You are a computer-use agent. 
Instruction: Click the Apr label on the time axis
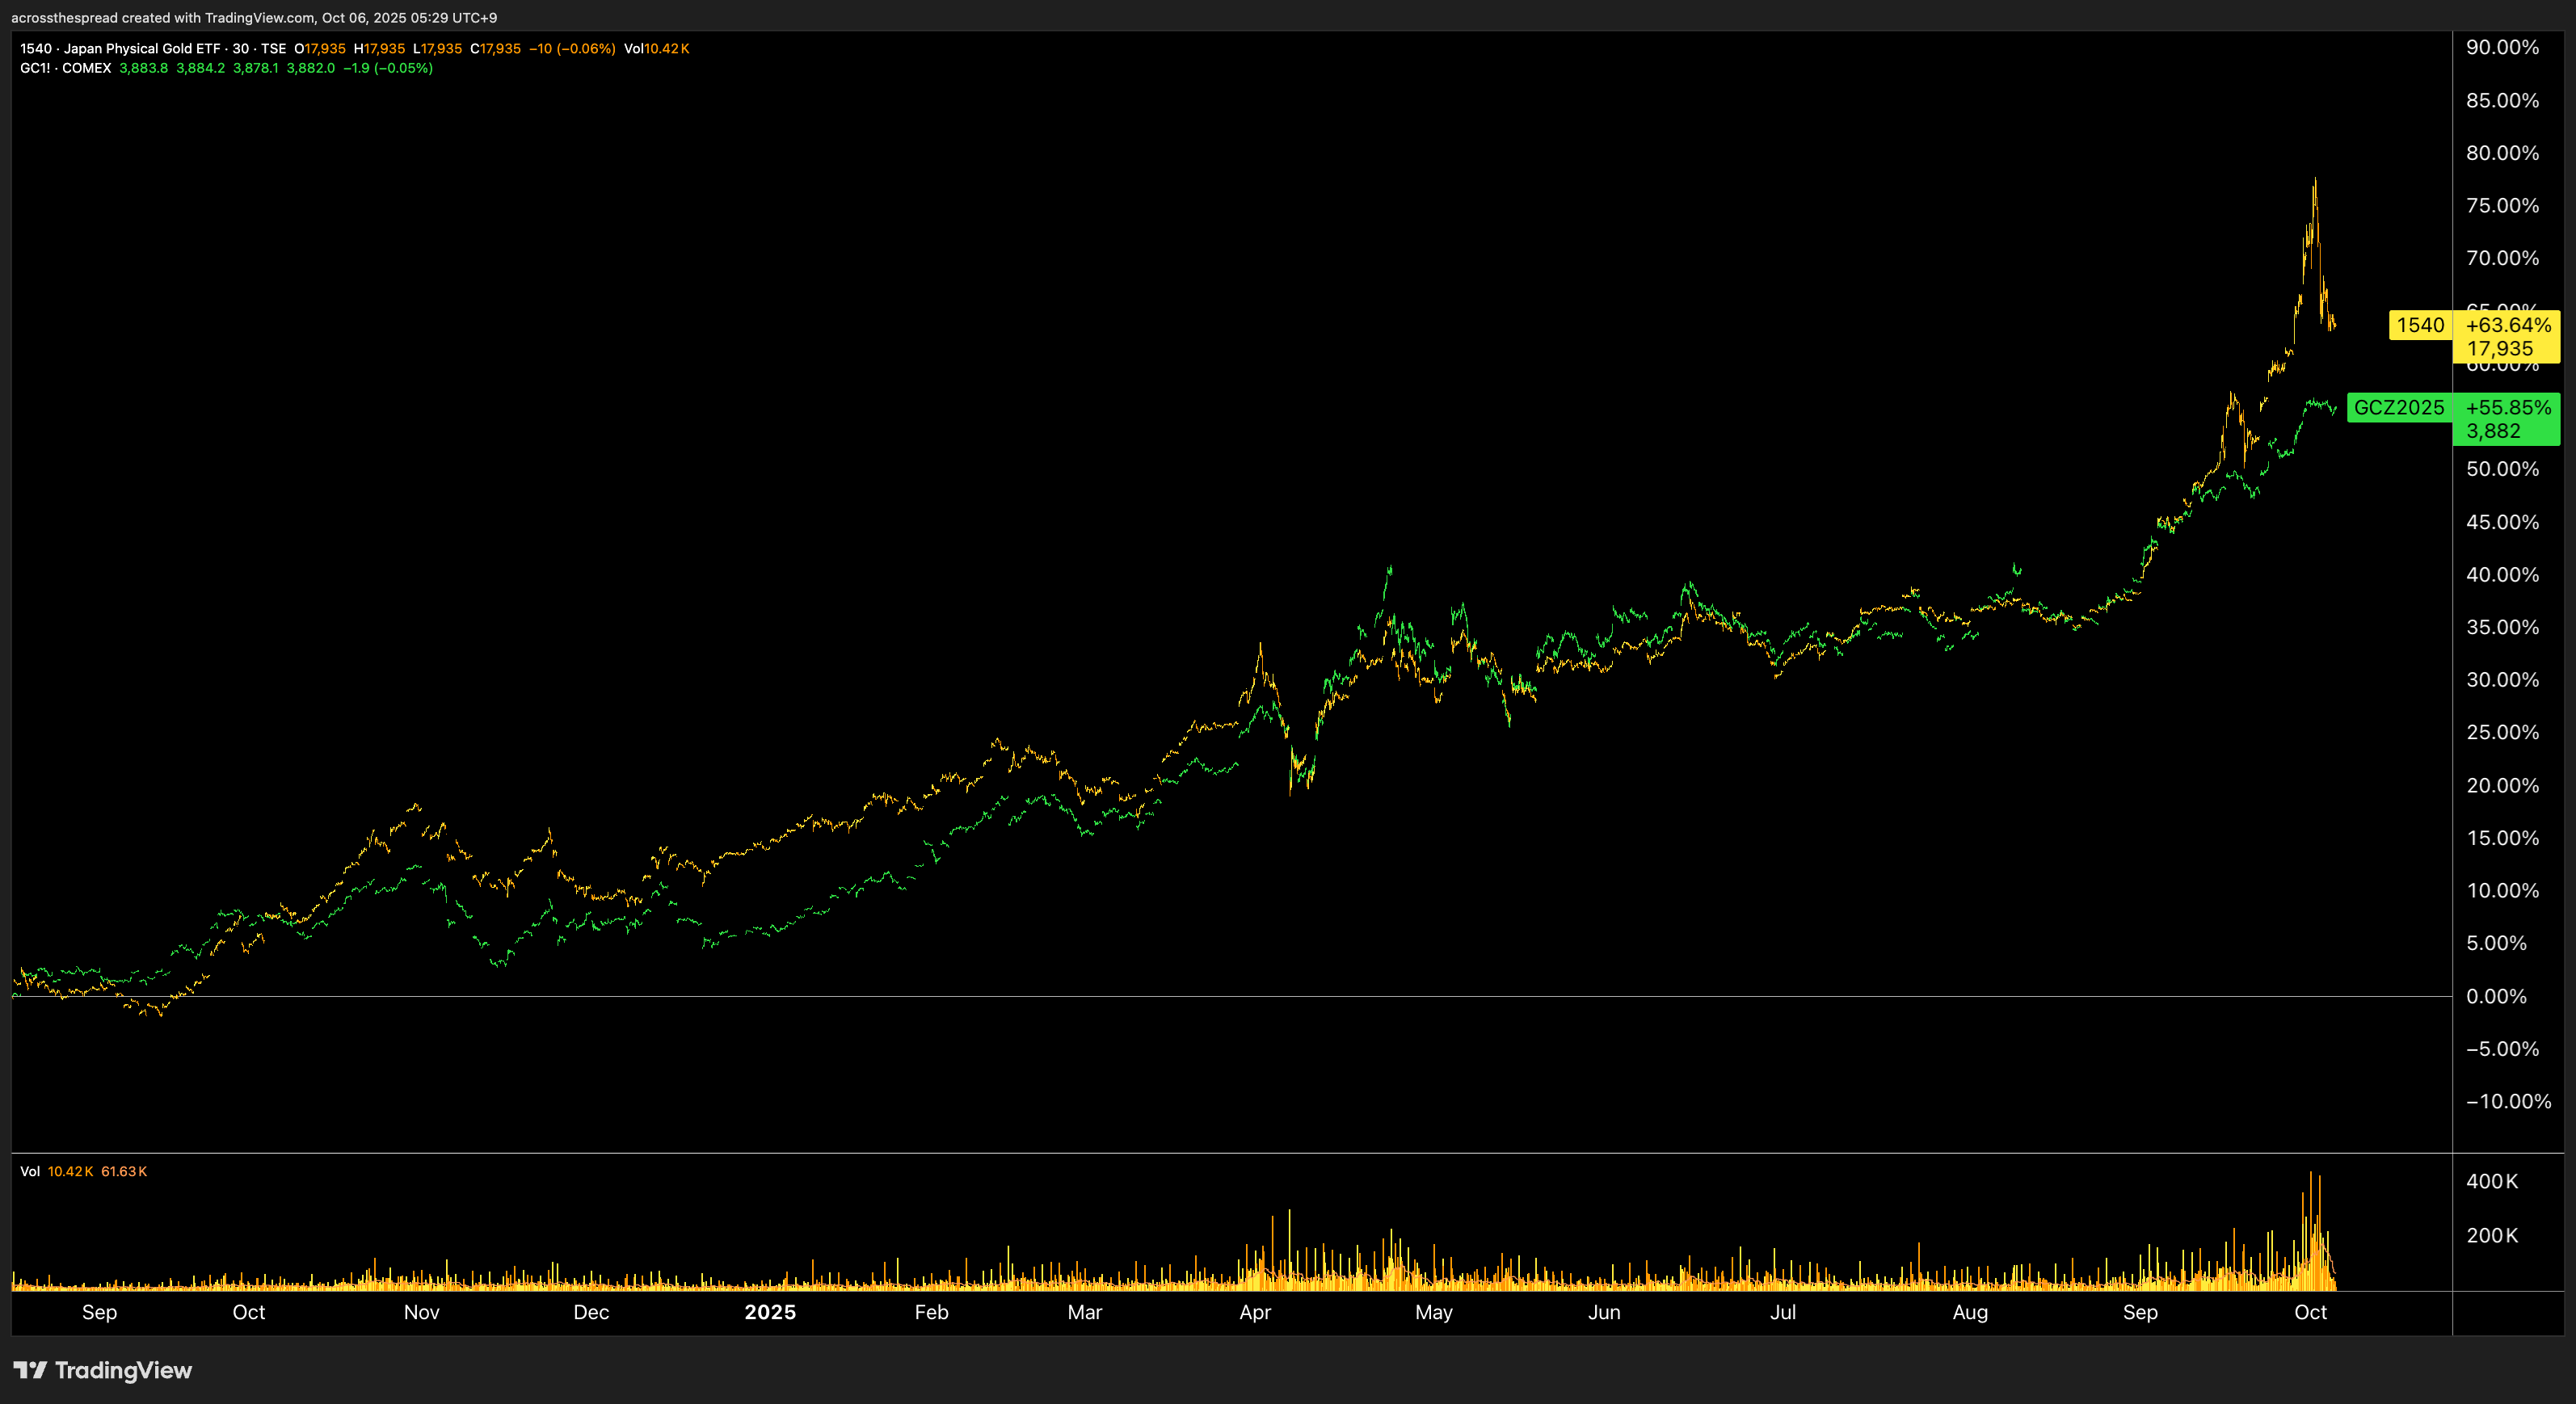(1254, 1312)
